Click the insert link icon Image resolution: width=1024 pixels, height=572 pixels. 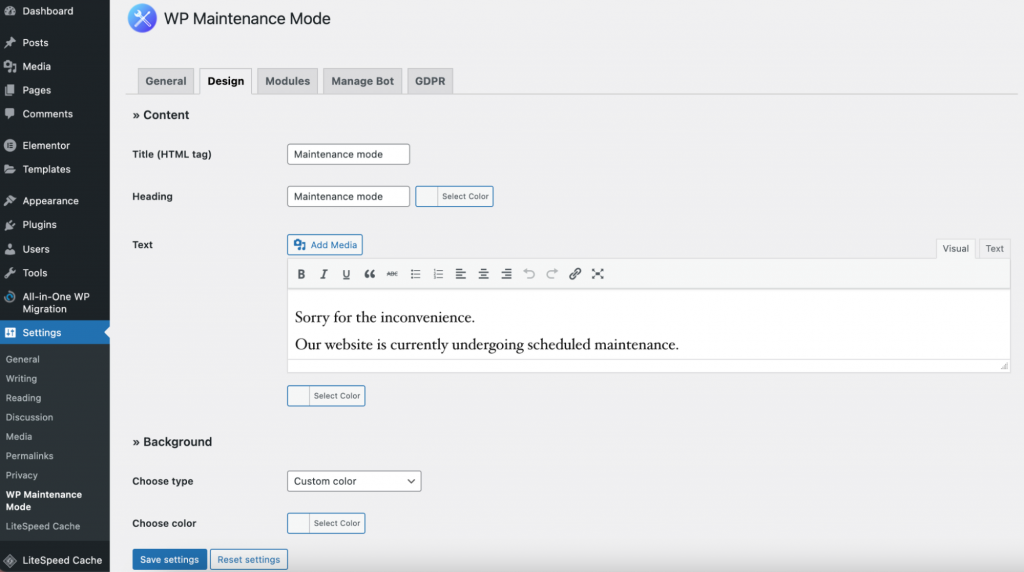[575, 274]
